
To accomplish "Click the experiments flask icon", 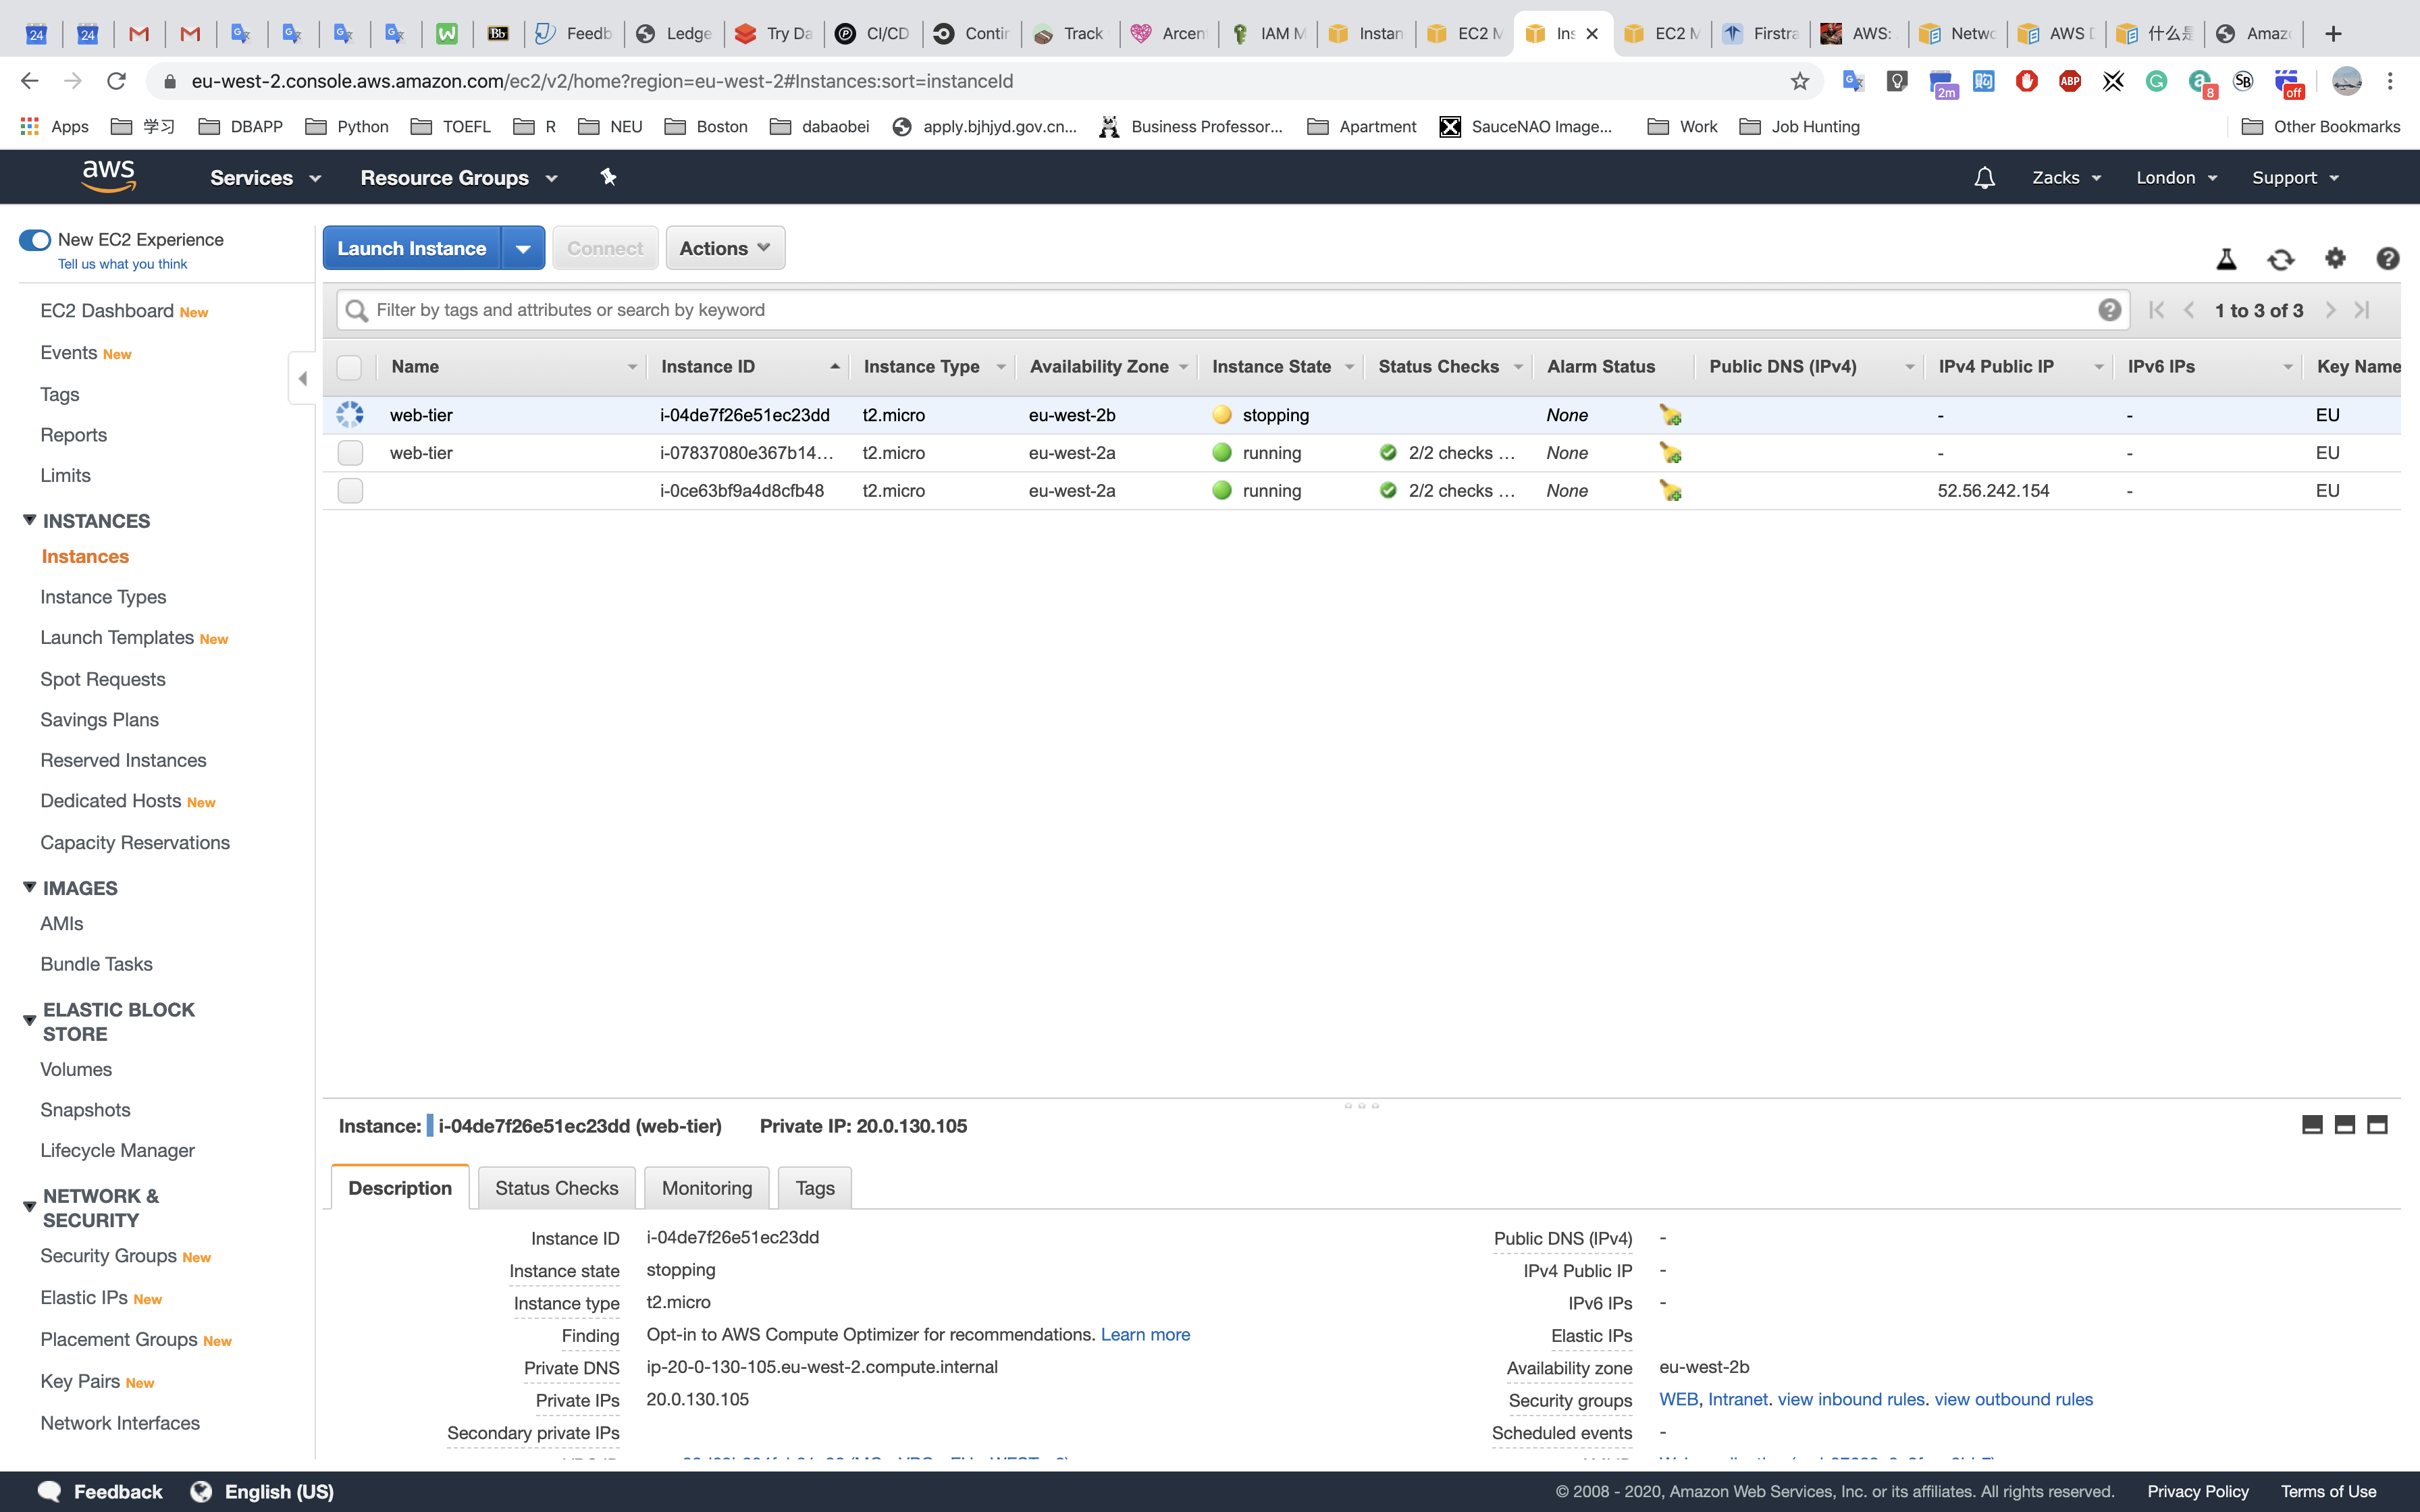I will pyautogui.click(x=2226, y=260).
